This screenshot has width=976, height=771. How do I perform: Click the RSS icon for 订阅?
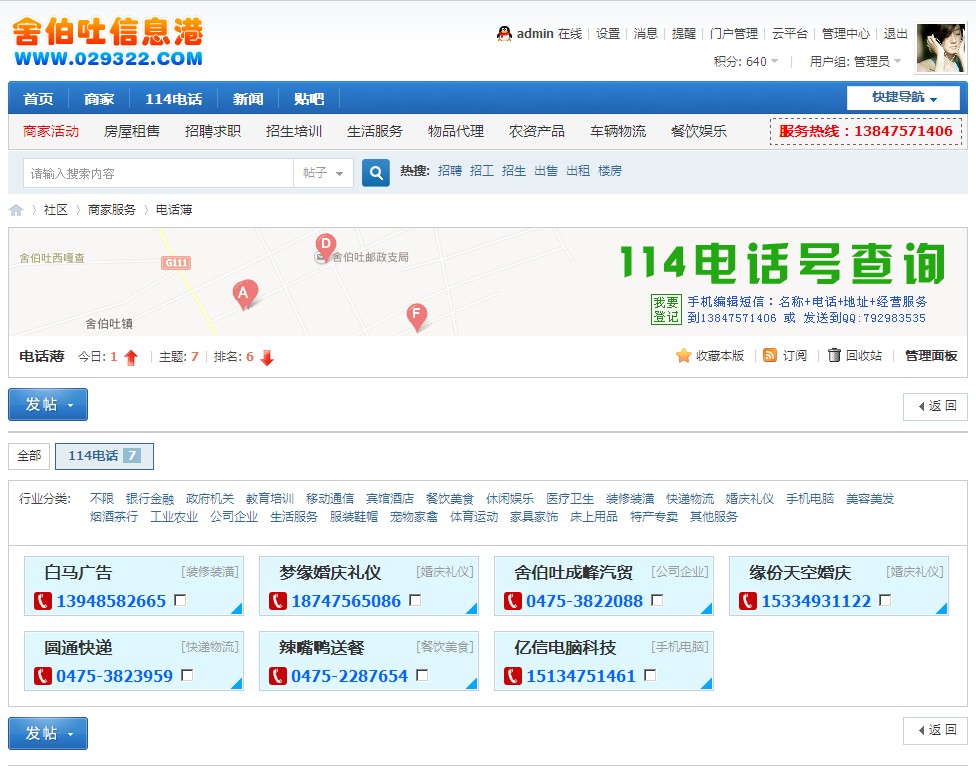pyautogui.click(x=770, y=355)
